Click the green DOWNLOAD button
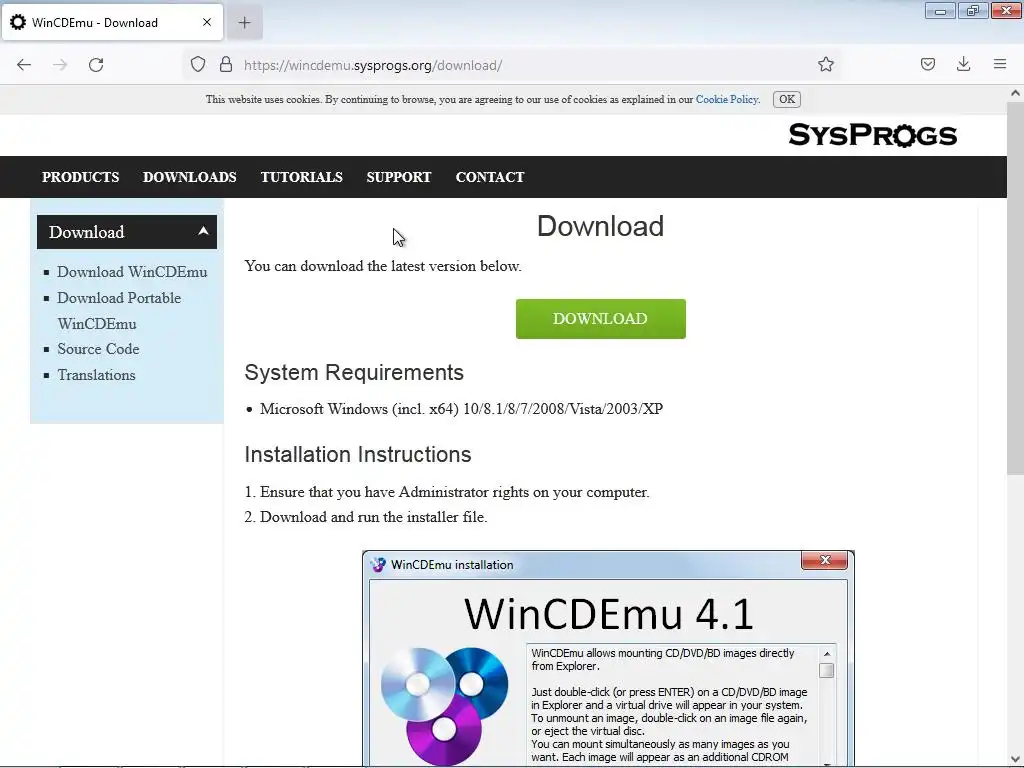Image resolution: width=1024 pixels, height=768 pixels. pos(600,319)
